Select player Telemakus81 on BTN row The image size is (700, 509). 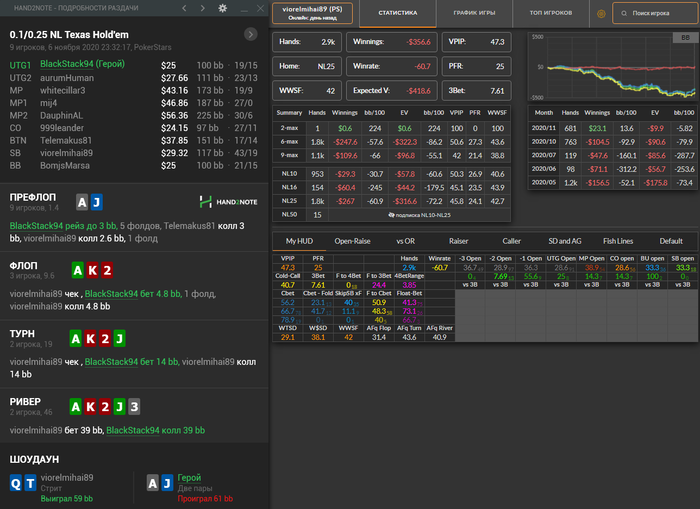tap(66, 140)
